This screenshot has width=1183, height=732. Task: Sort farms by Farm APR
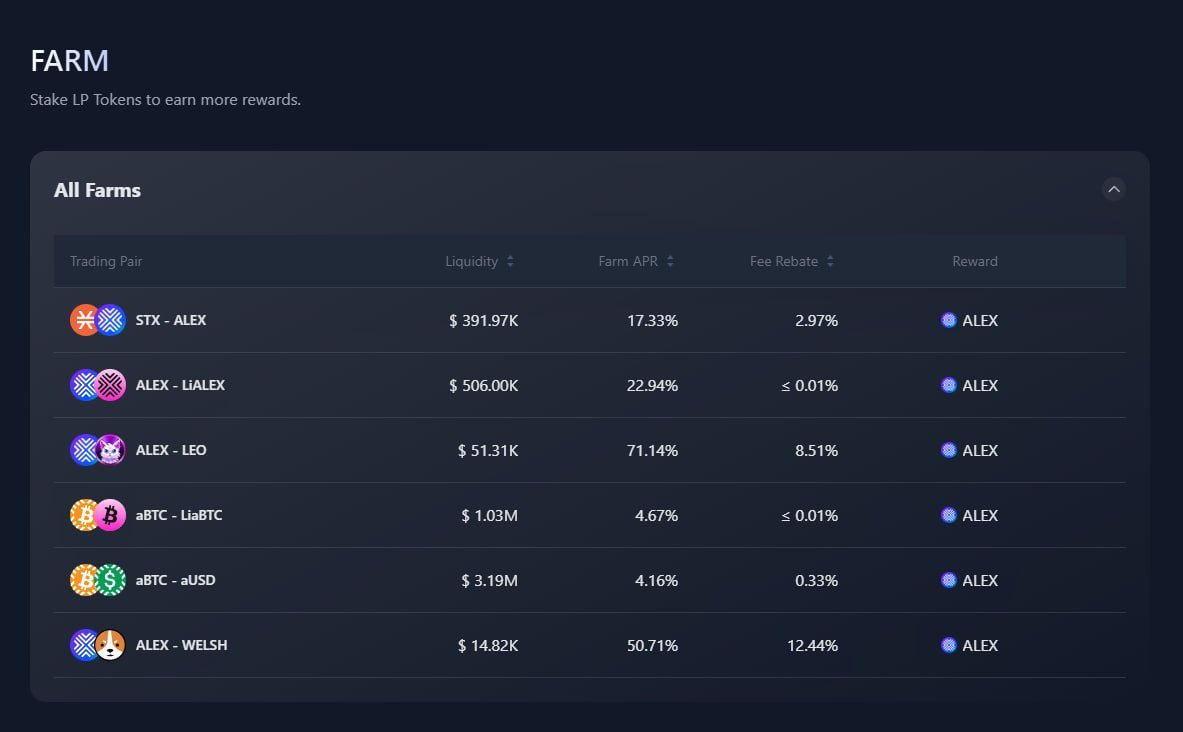pos(636,261)
